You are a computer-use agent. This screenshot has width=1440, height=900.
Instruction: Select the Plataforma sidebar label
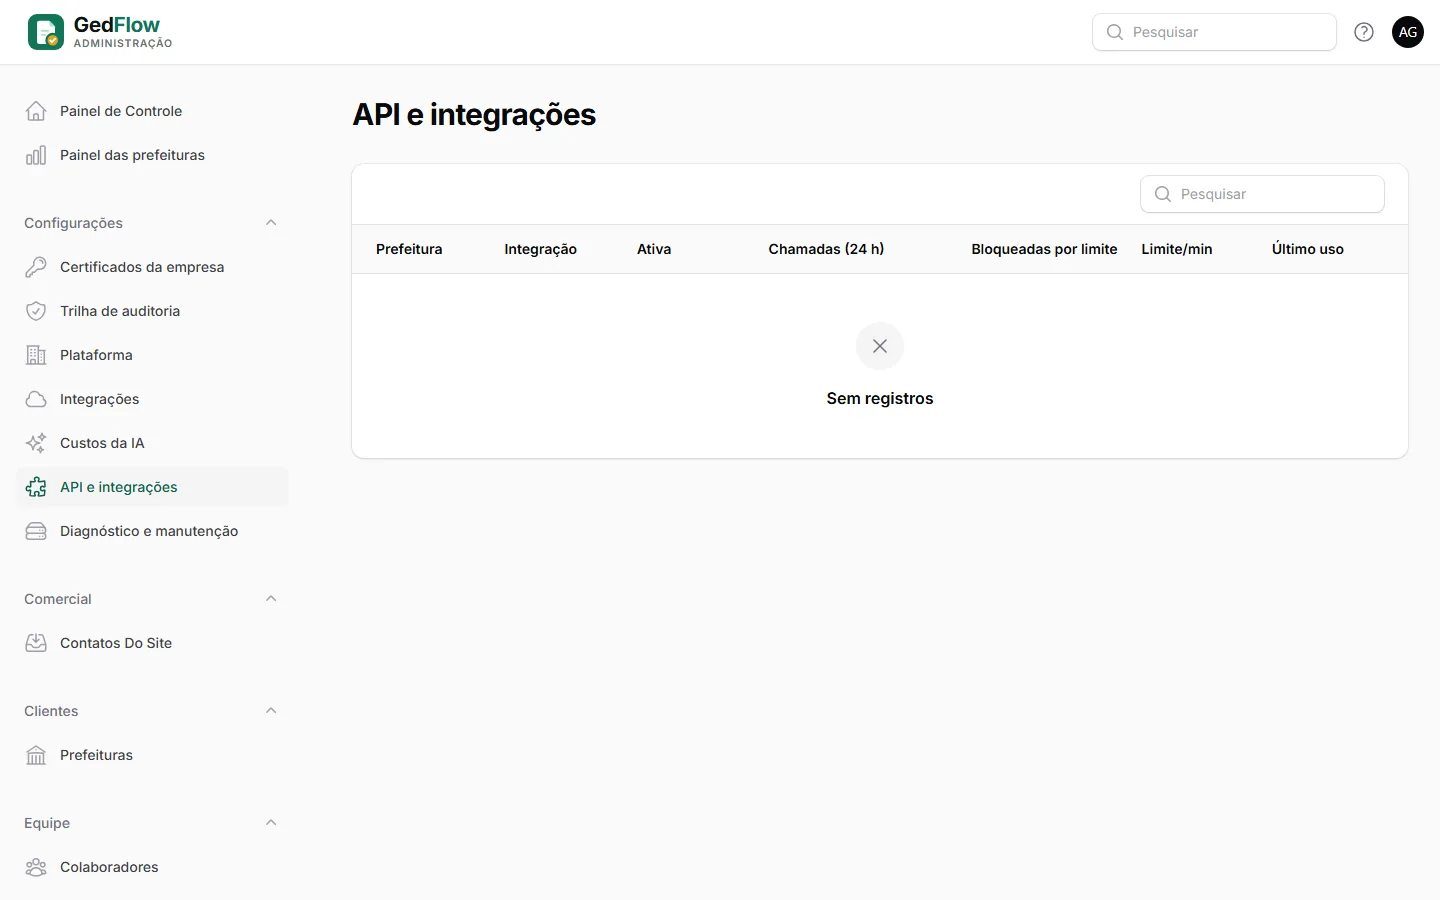pos(96,355)
